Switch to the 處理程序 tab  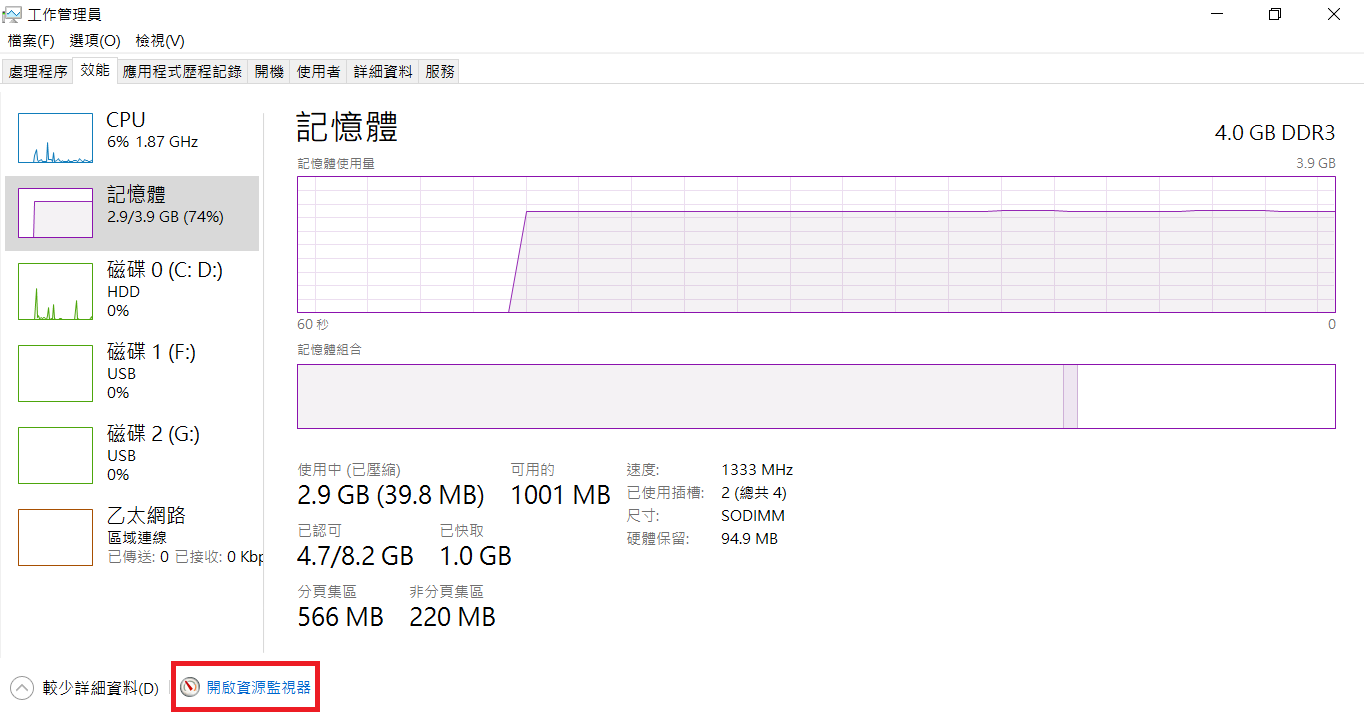pyautogui.click(x=38, y=72)
